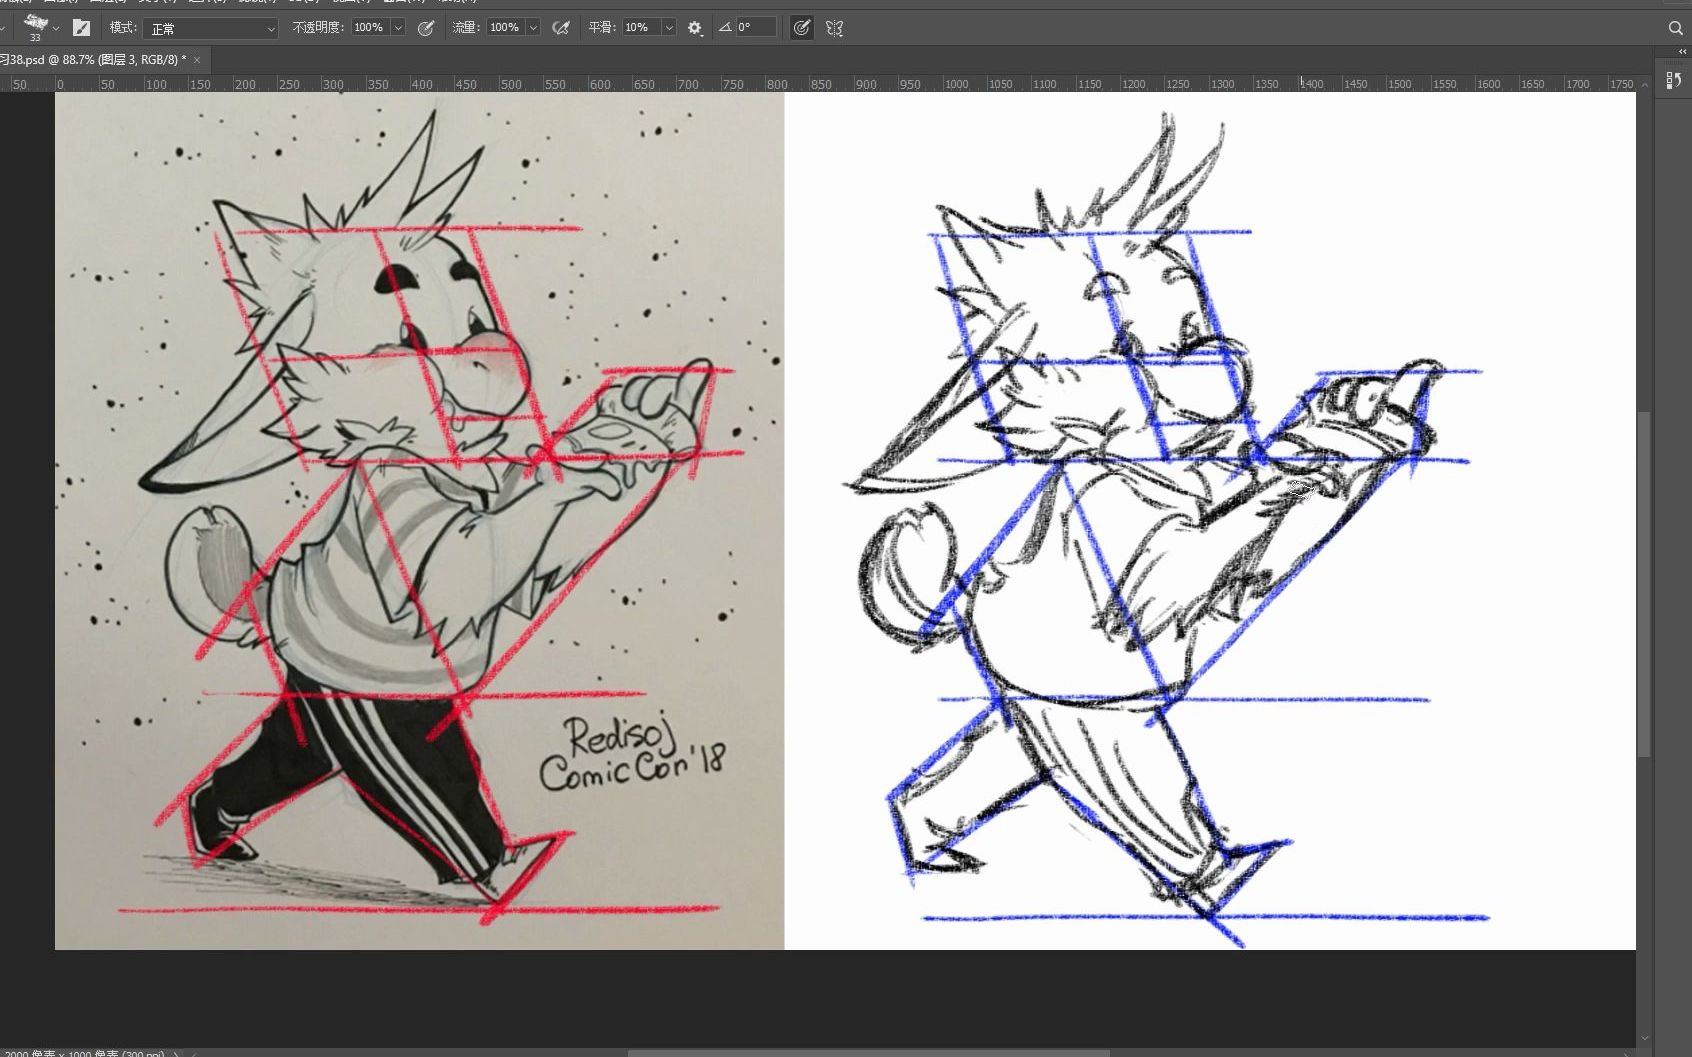Viewport: 1692px width, 1057px height.
Task: Click the scroll up arrow of vertical scrollbar
Action: 1645,85
